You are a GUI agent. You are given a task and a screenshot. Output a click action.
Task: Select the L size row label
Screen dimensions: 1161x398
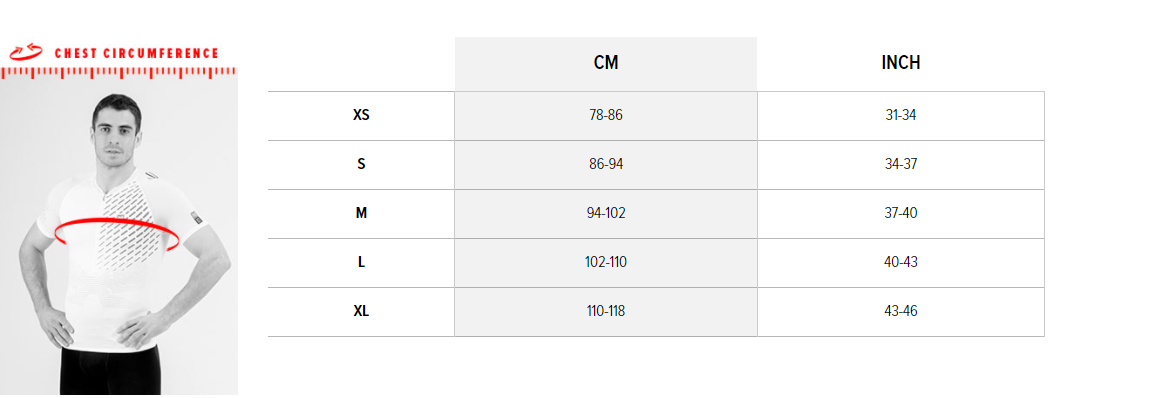(361, 263)
